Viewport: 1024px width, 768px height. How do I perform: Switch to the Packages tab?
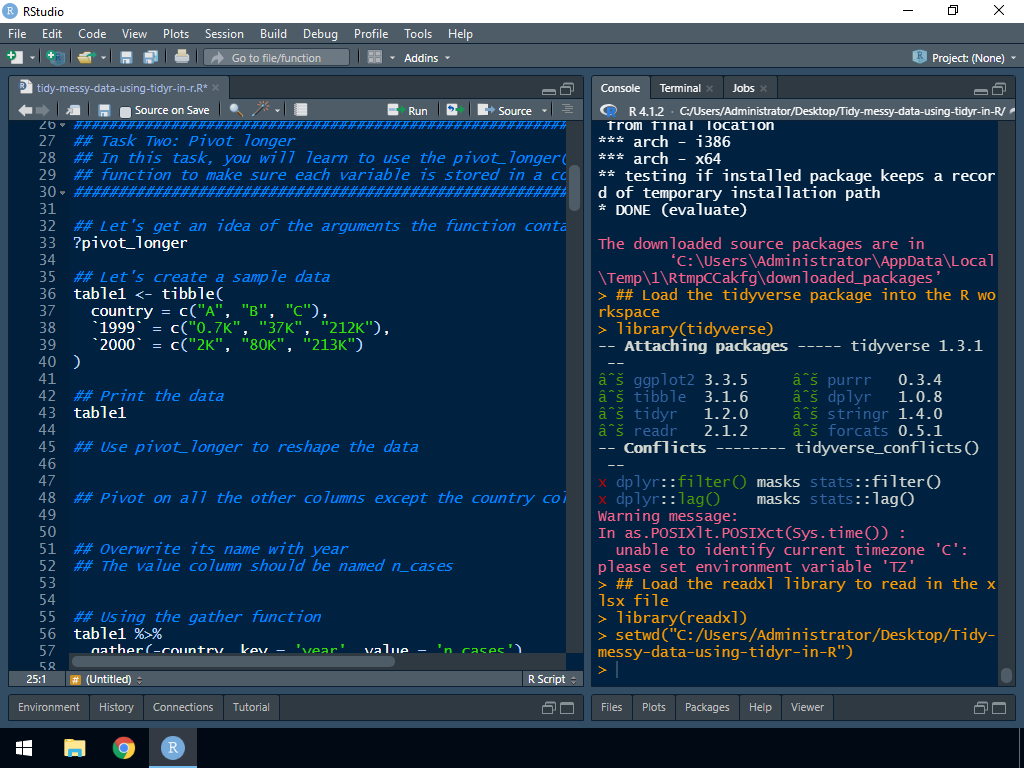pyautogui.click(x=707, y=707)
